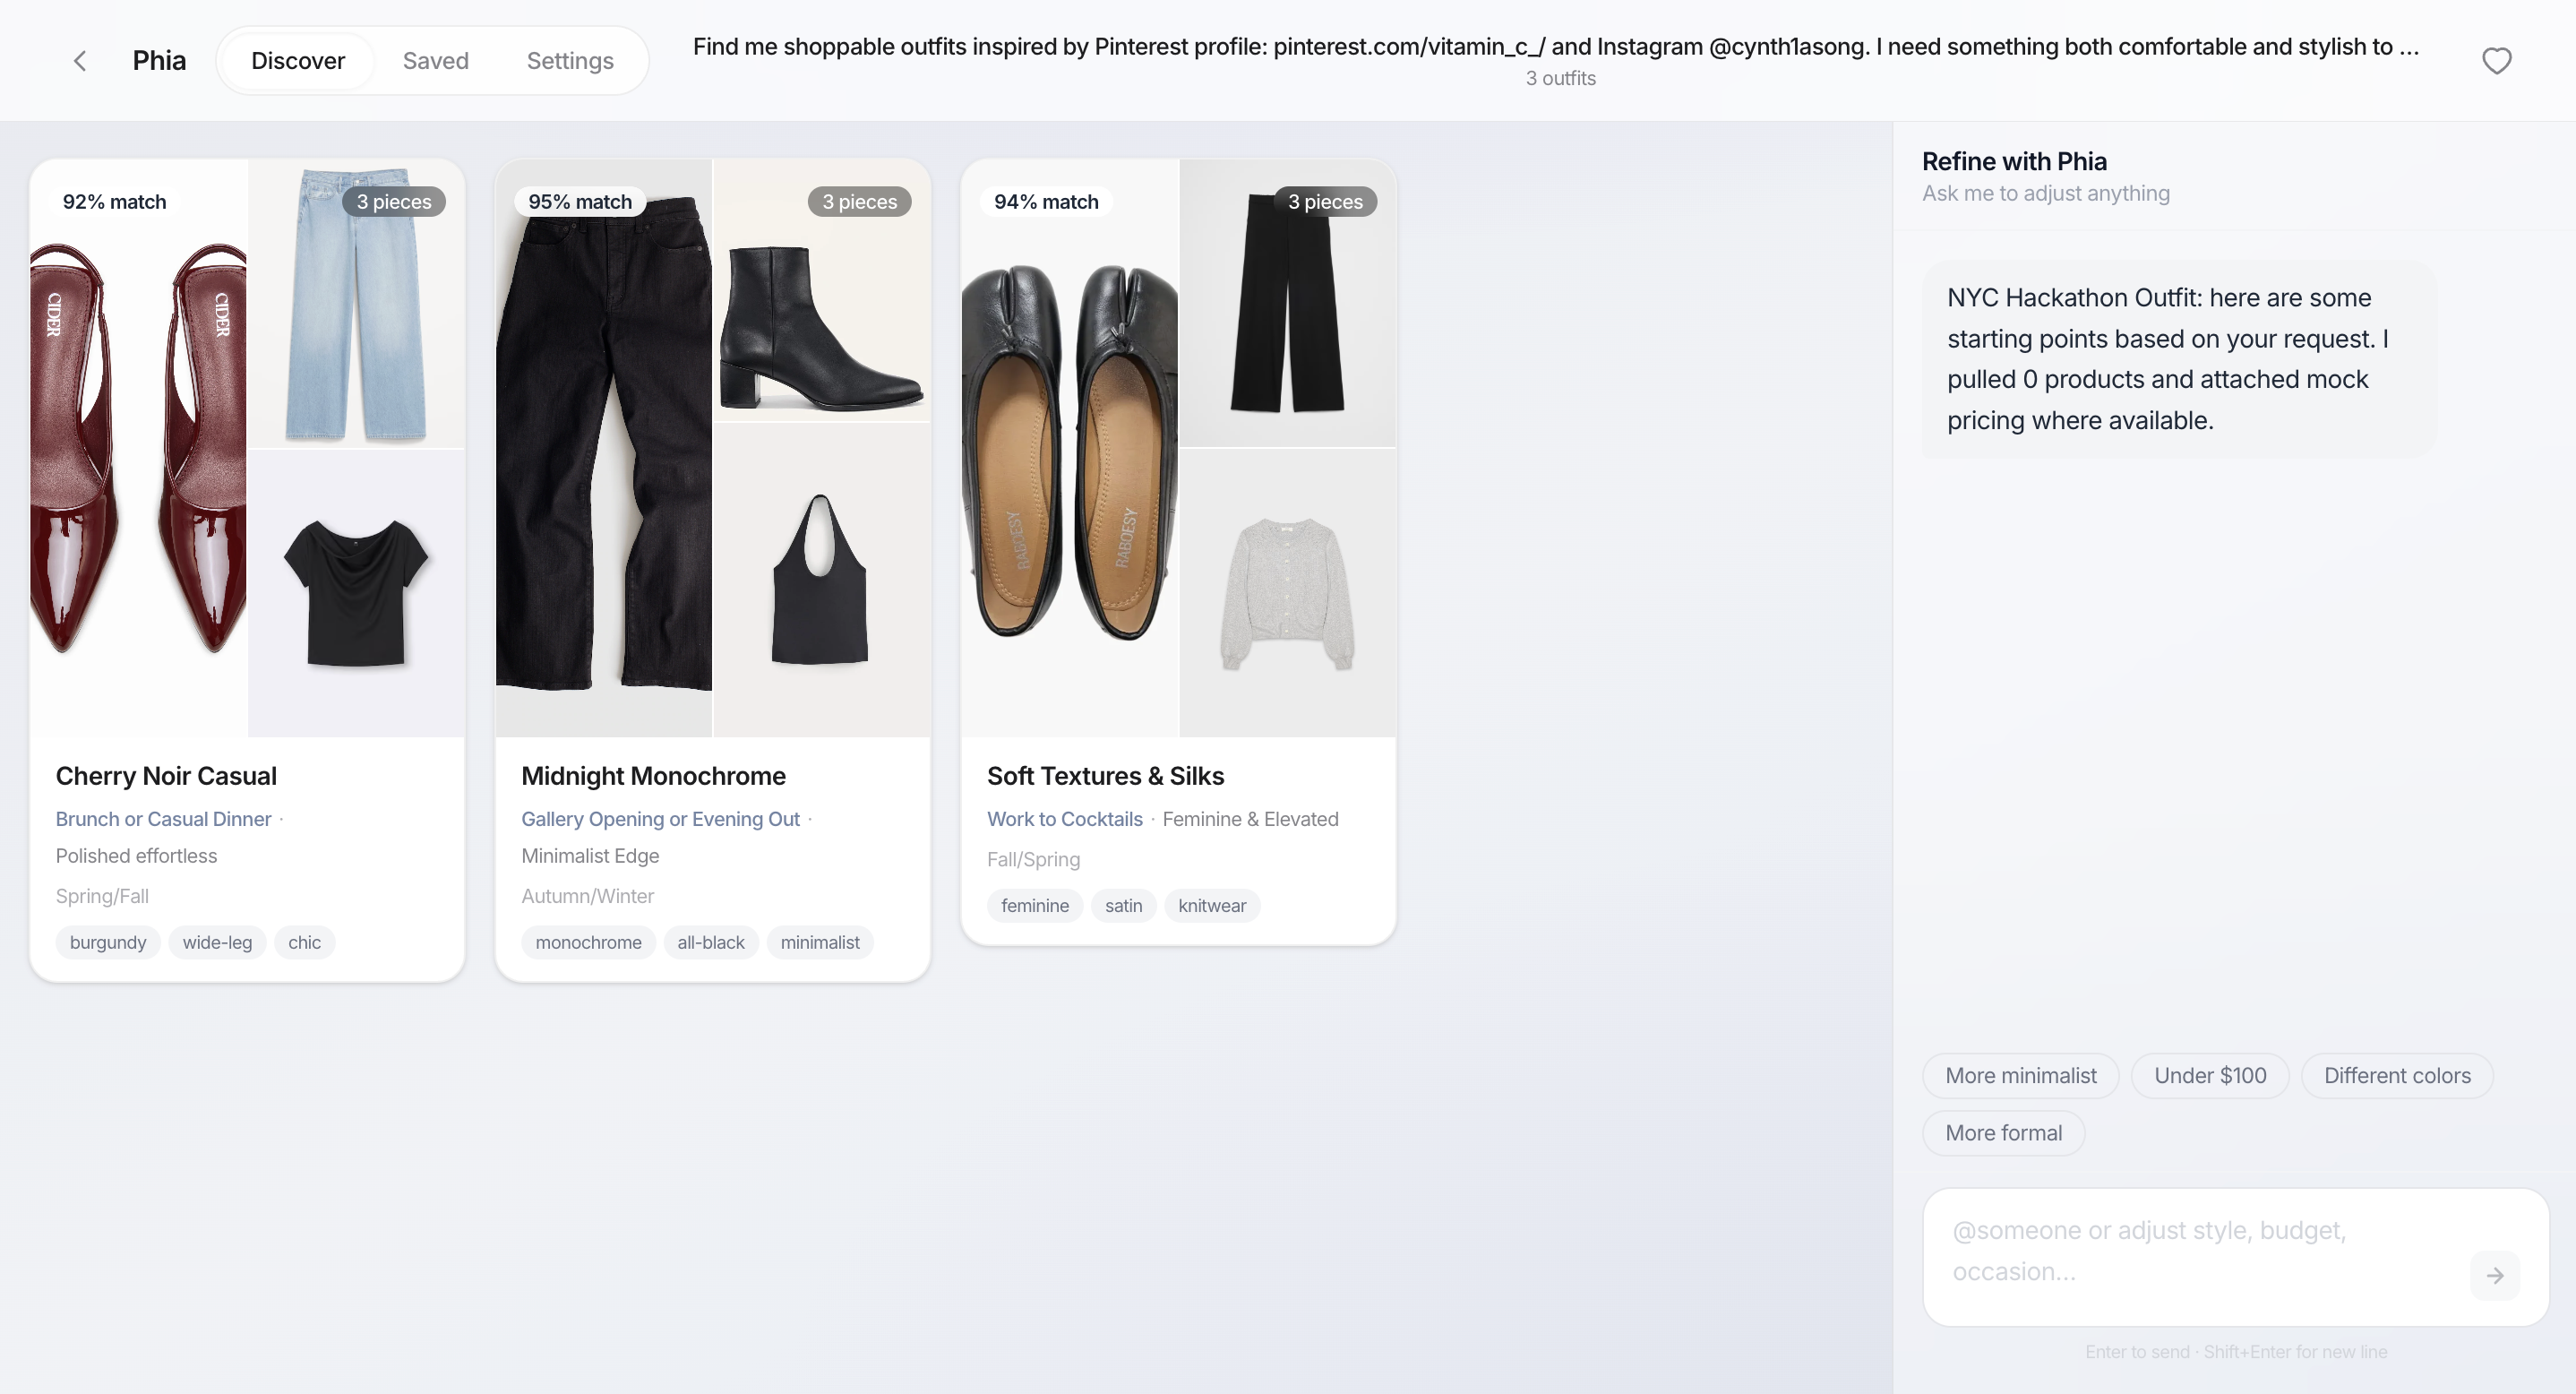The image size is (2576, 1394).
Task: Switch to the Settings tab
Action: 570,61
